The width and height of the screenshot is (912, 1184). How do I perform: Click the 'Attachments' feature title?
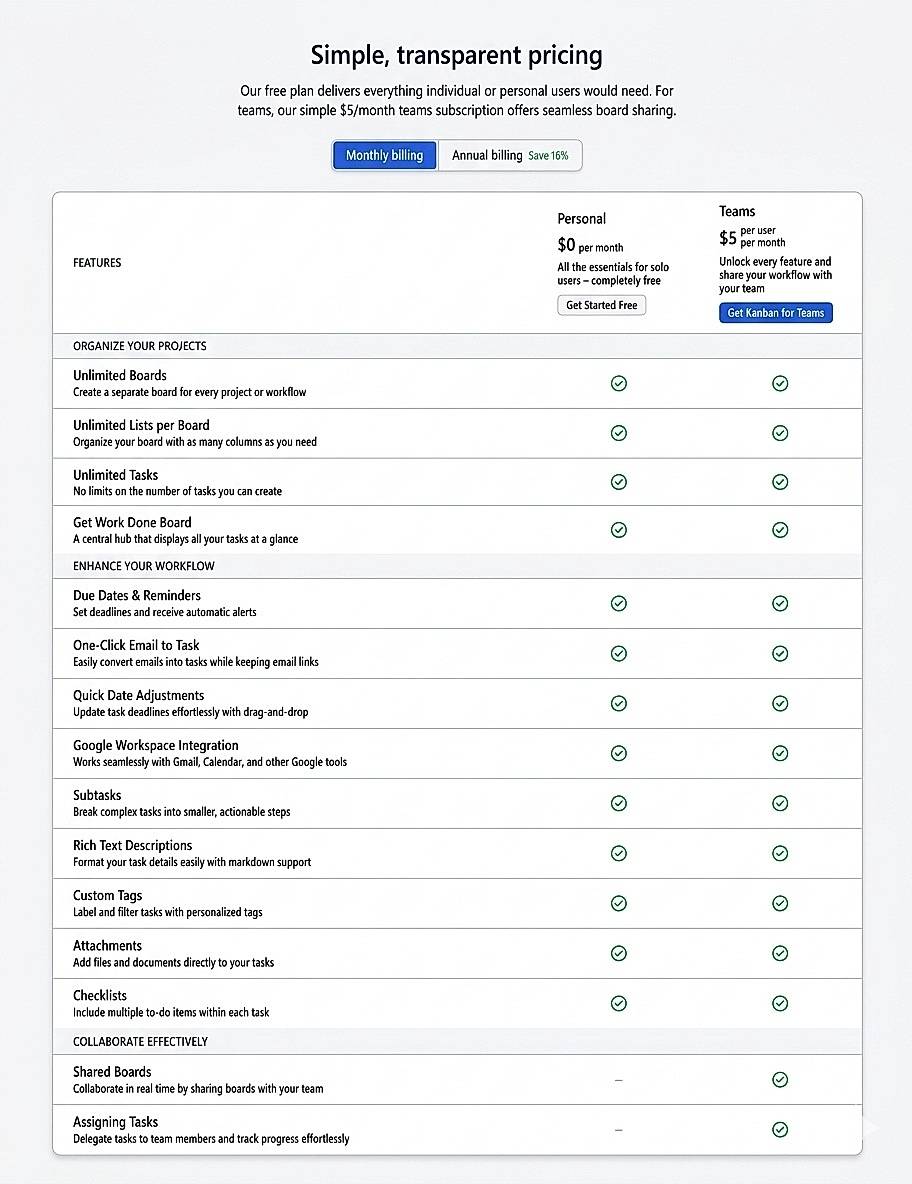tap(107, 945)
